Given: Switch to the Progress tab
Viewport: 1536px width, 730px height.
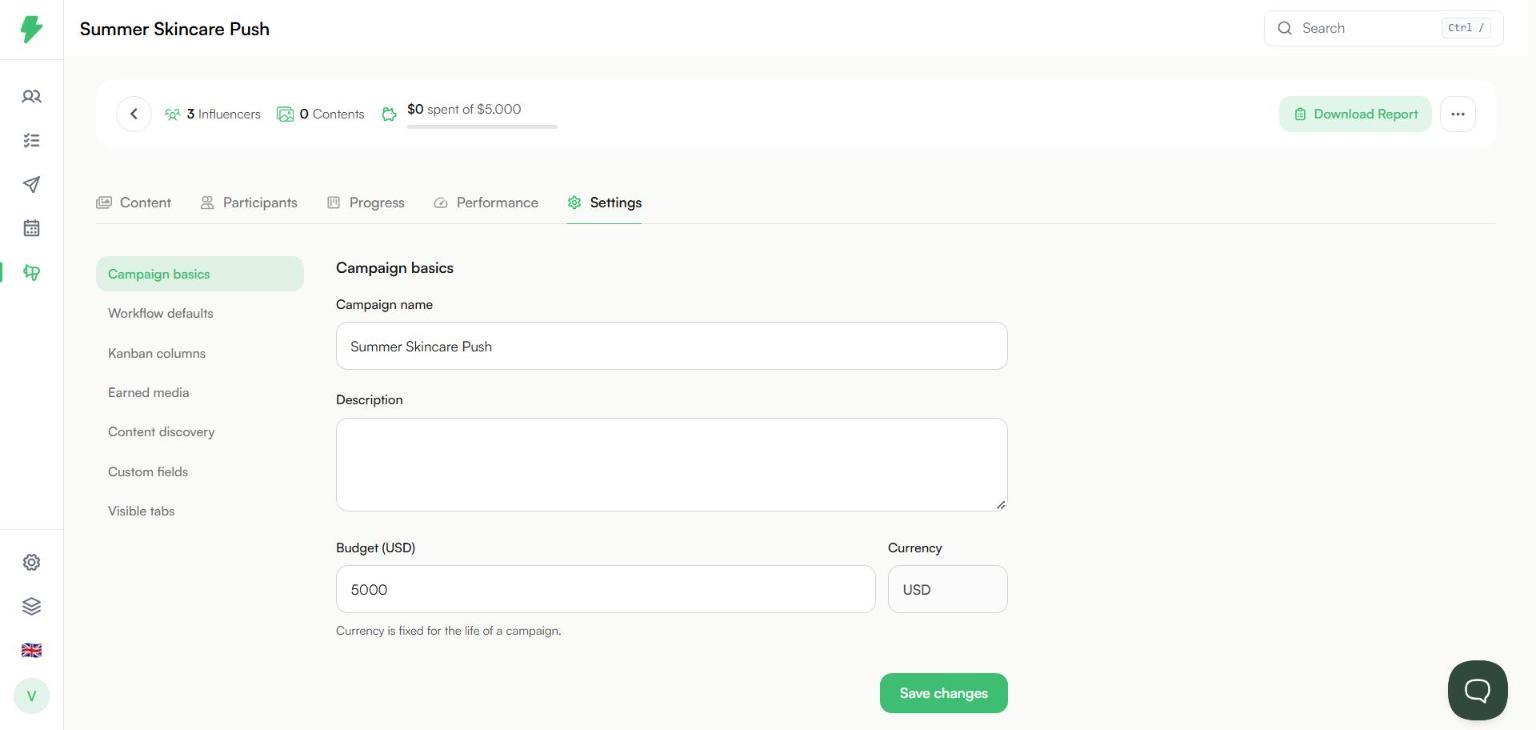Looking at the screenshot, I should click(366, 202).
